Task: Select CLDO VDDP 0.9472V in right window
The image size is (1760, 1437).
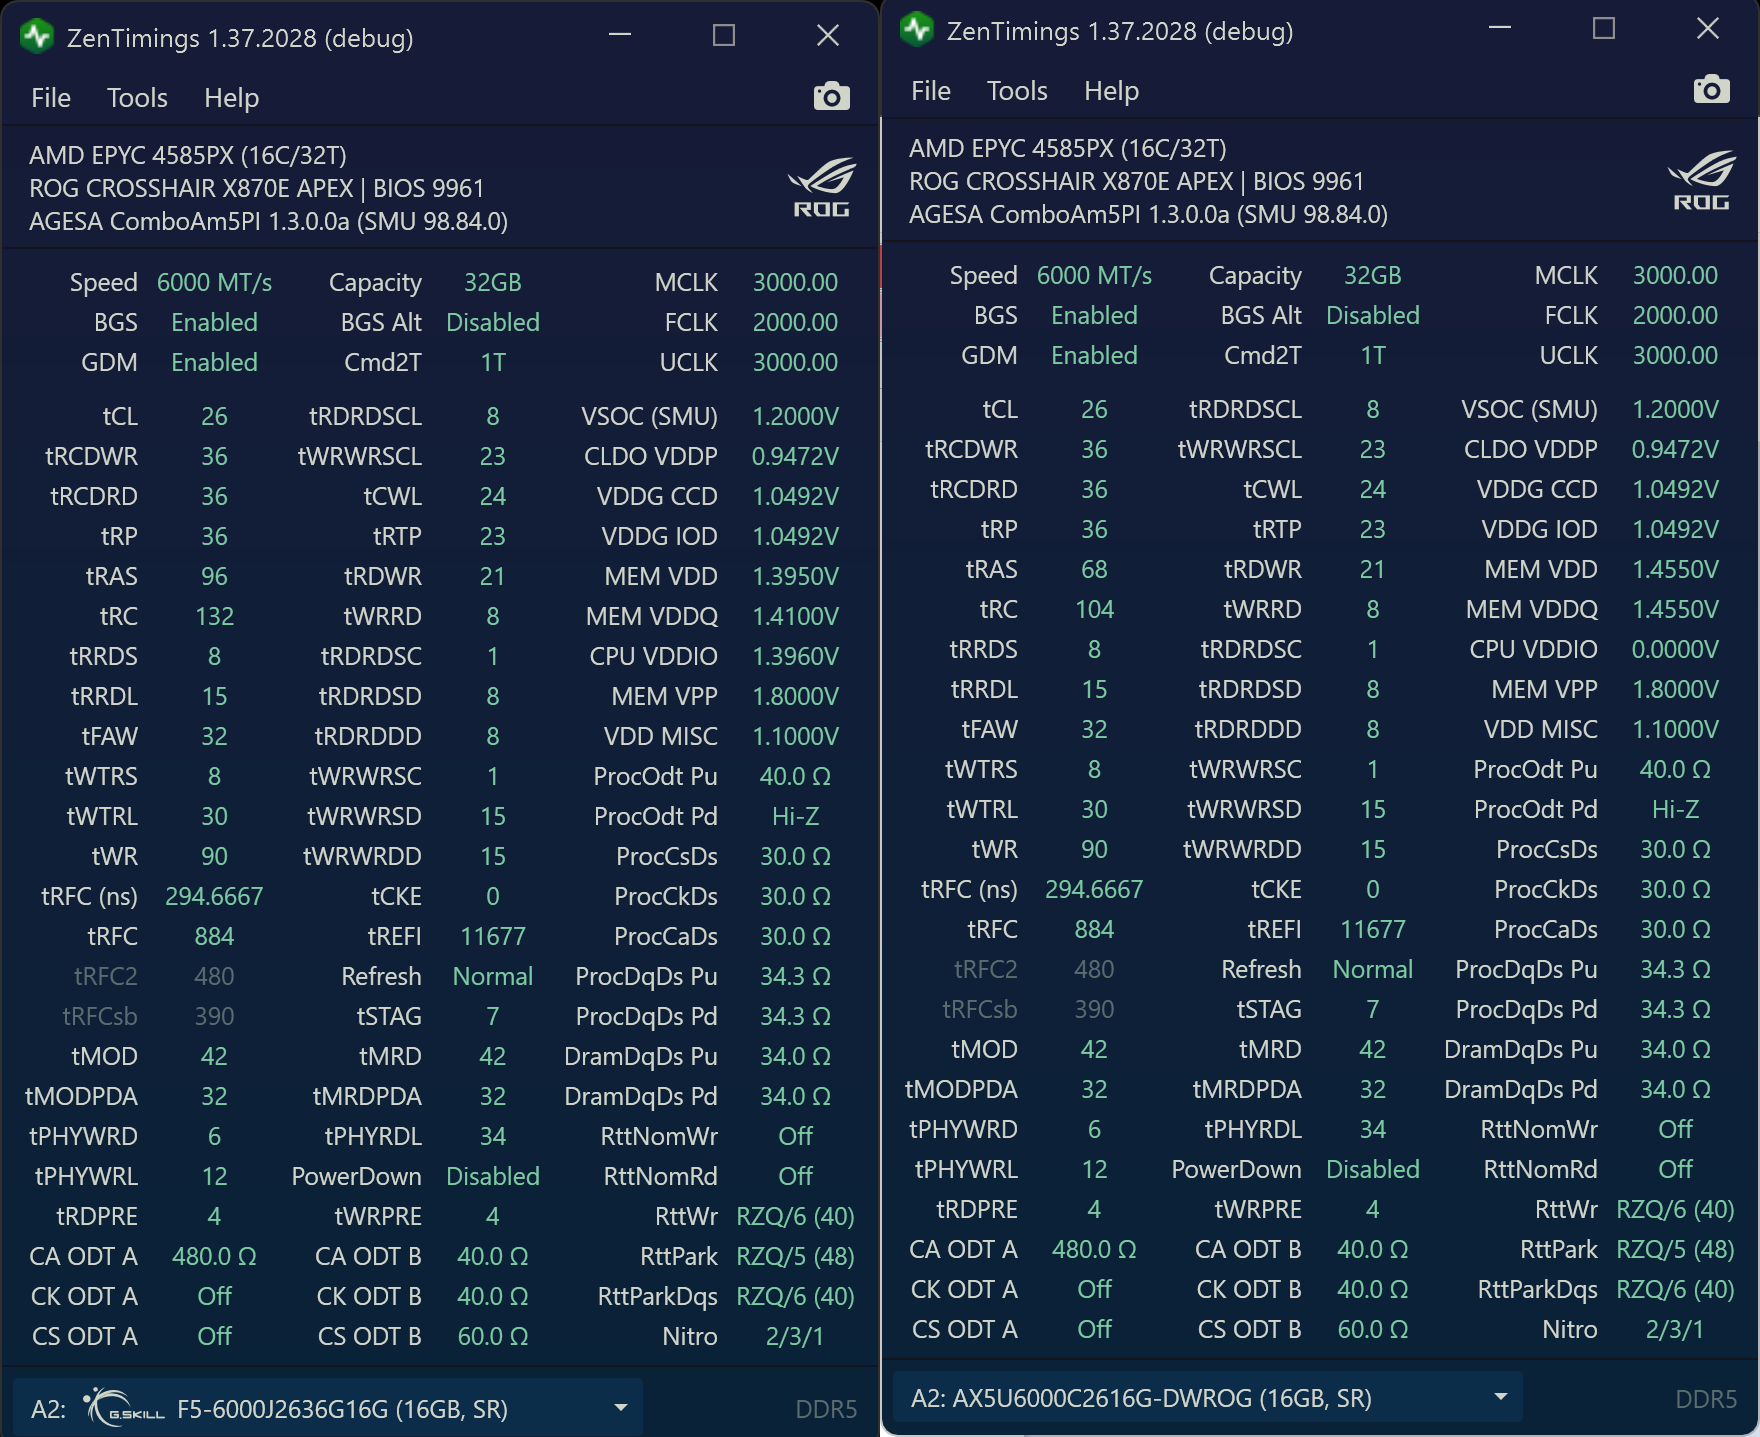Action: [x=1676, y=450]
